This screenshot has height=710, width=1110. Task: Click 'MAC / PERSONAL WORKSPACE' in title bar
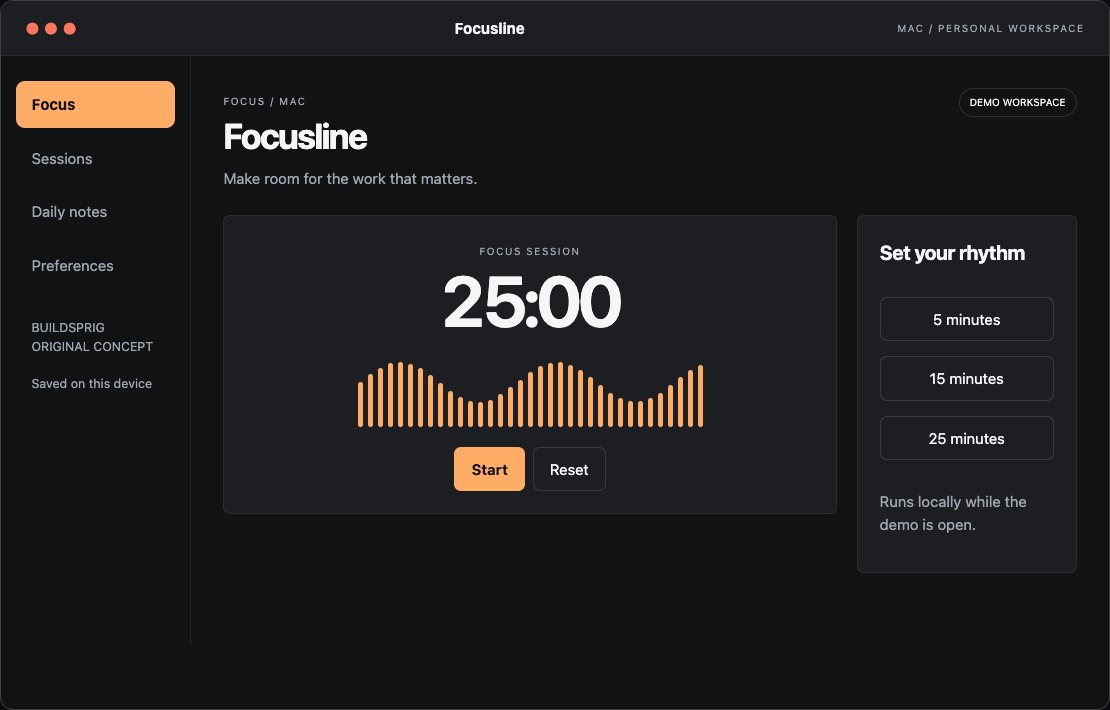point(990,28)
